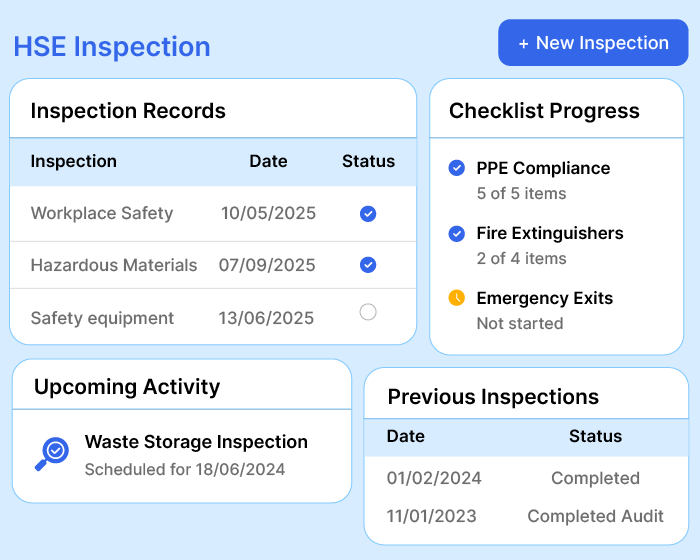Viewport: 700px width, 560px height.
Task: Click the Status column header in Inspection Records
Action: click(x=368, y=161)
